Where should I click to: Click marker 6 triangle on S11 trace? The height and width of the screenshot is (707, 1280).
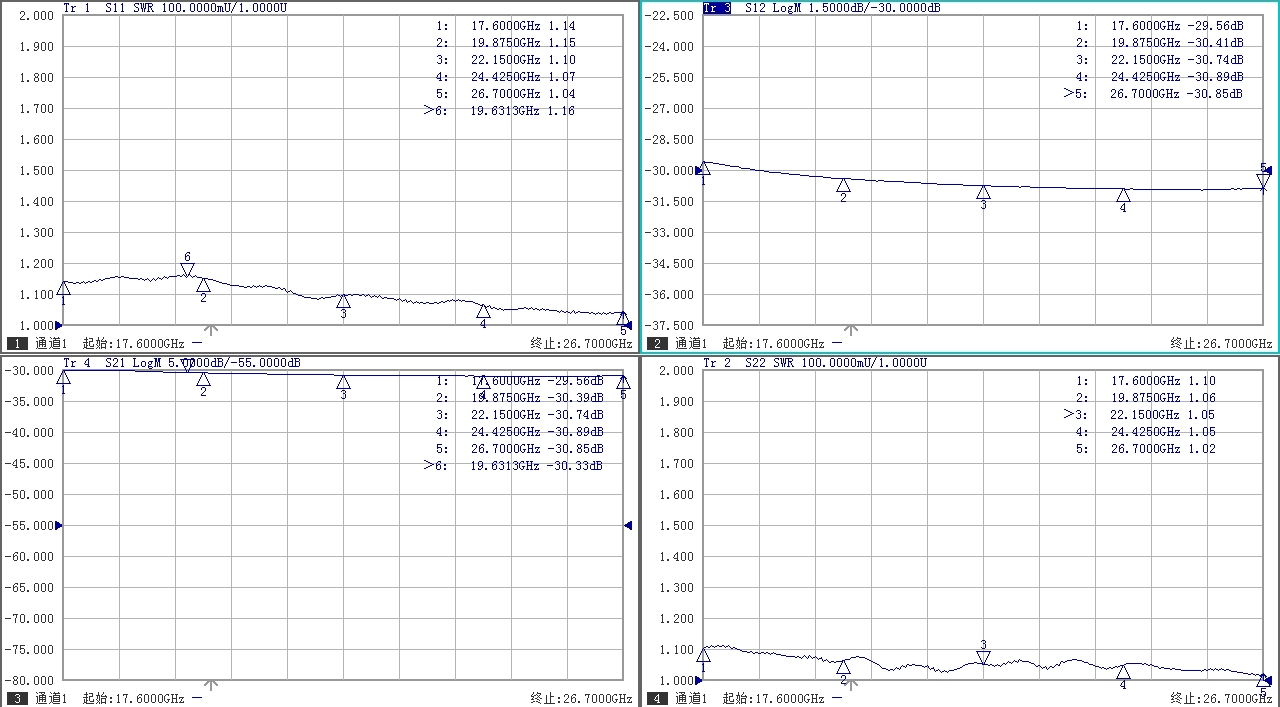pyautogui.click(x=187, y=270)
